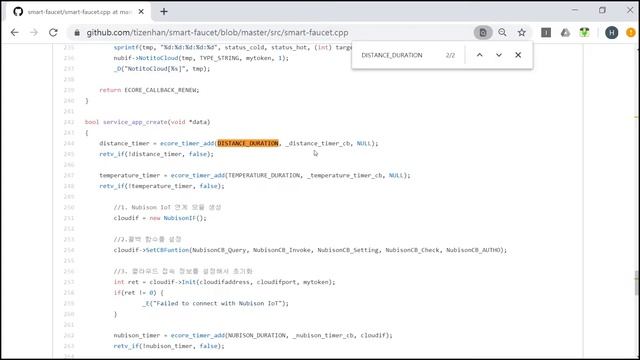Screen dimensions: 640x360
Task: Click the "Failed to connect with Nubison IoT" string
Action: pos(218,303)
